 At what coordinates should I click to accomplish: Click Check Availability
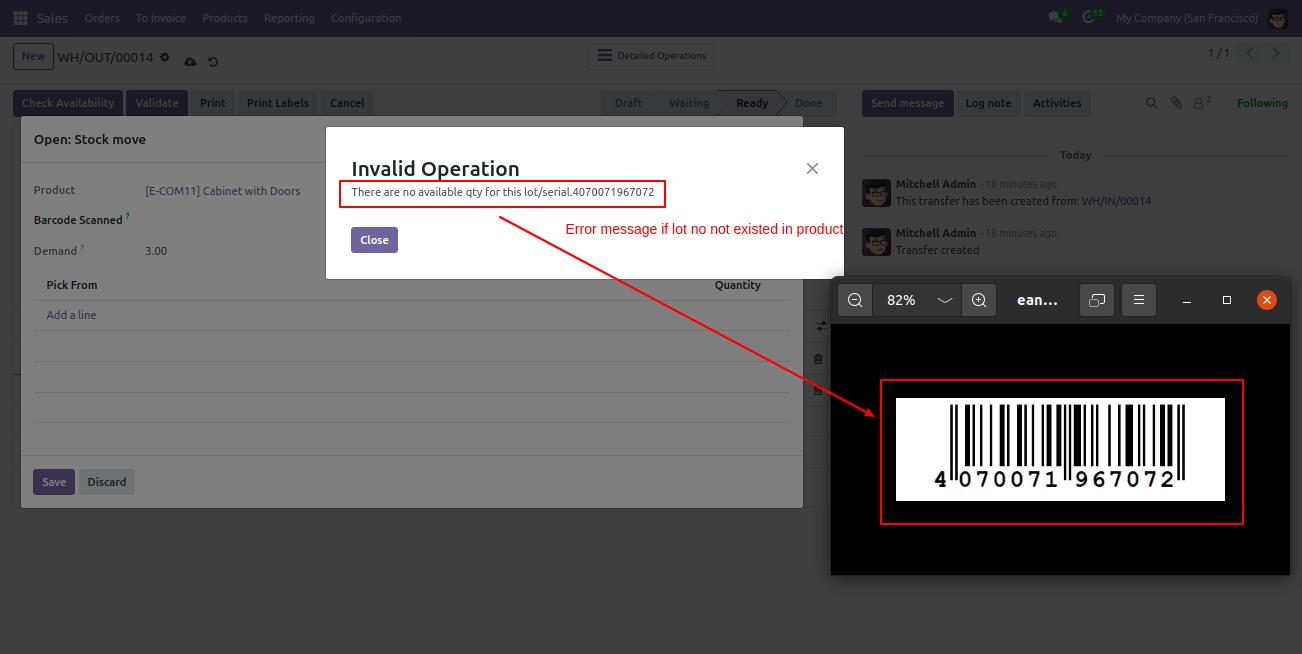(x=68, y=103)
